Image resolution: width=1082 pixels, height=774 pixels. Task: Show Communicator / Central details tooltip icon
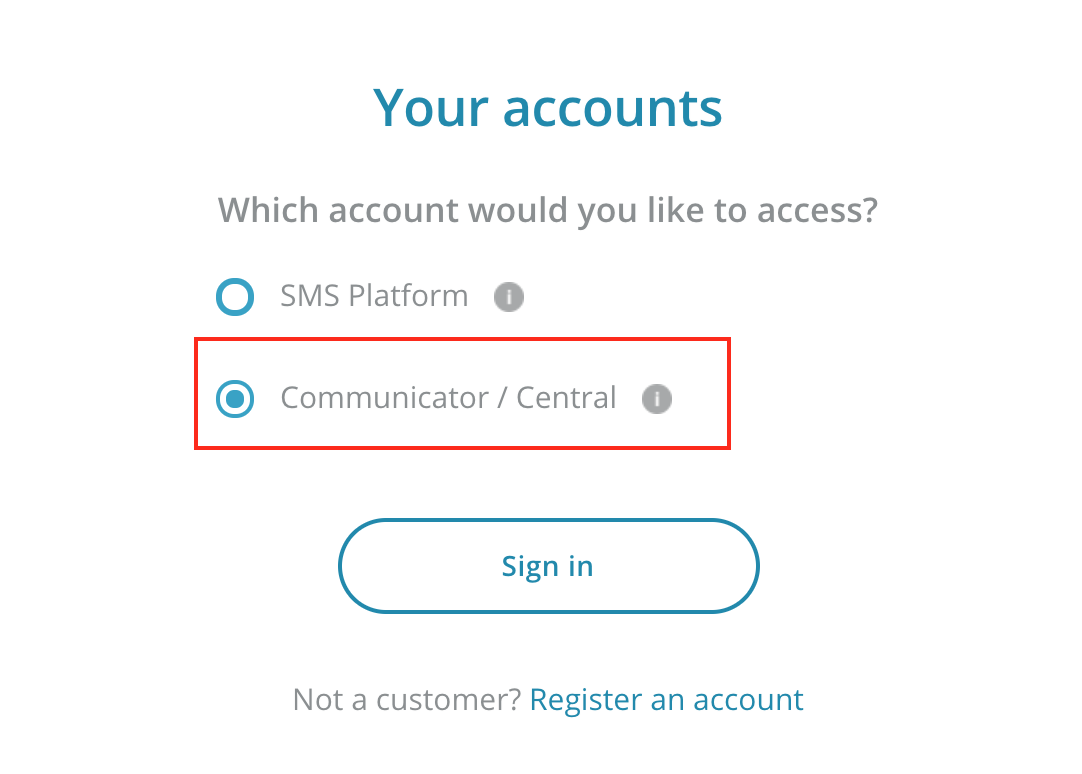(657, 399)
